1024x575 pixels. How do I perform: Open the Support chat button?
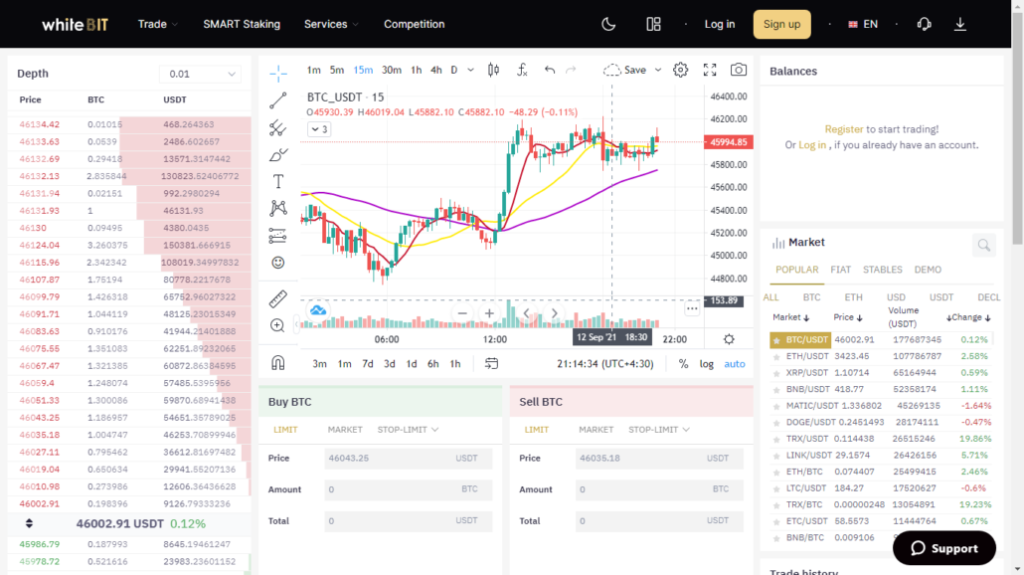pos(944,548)
